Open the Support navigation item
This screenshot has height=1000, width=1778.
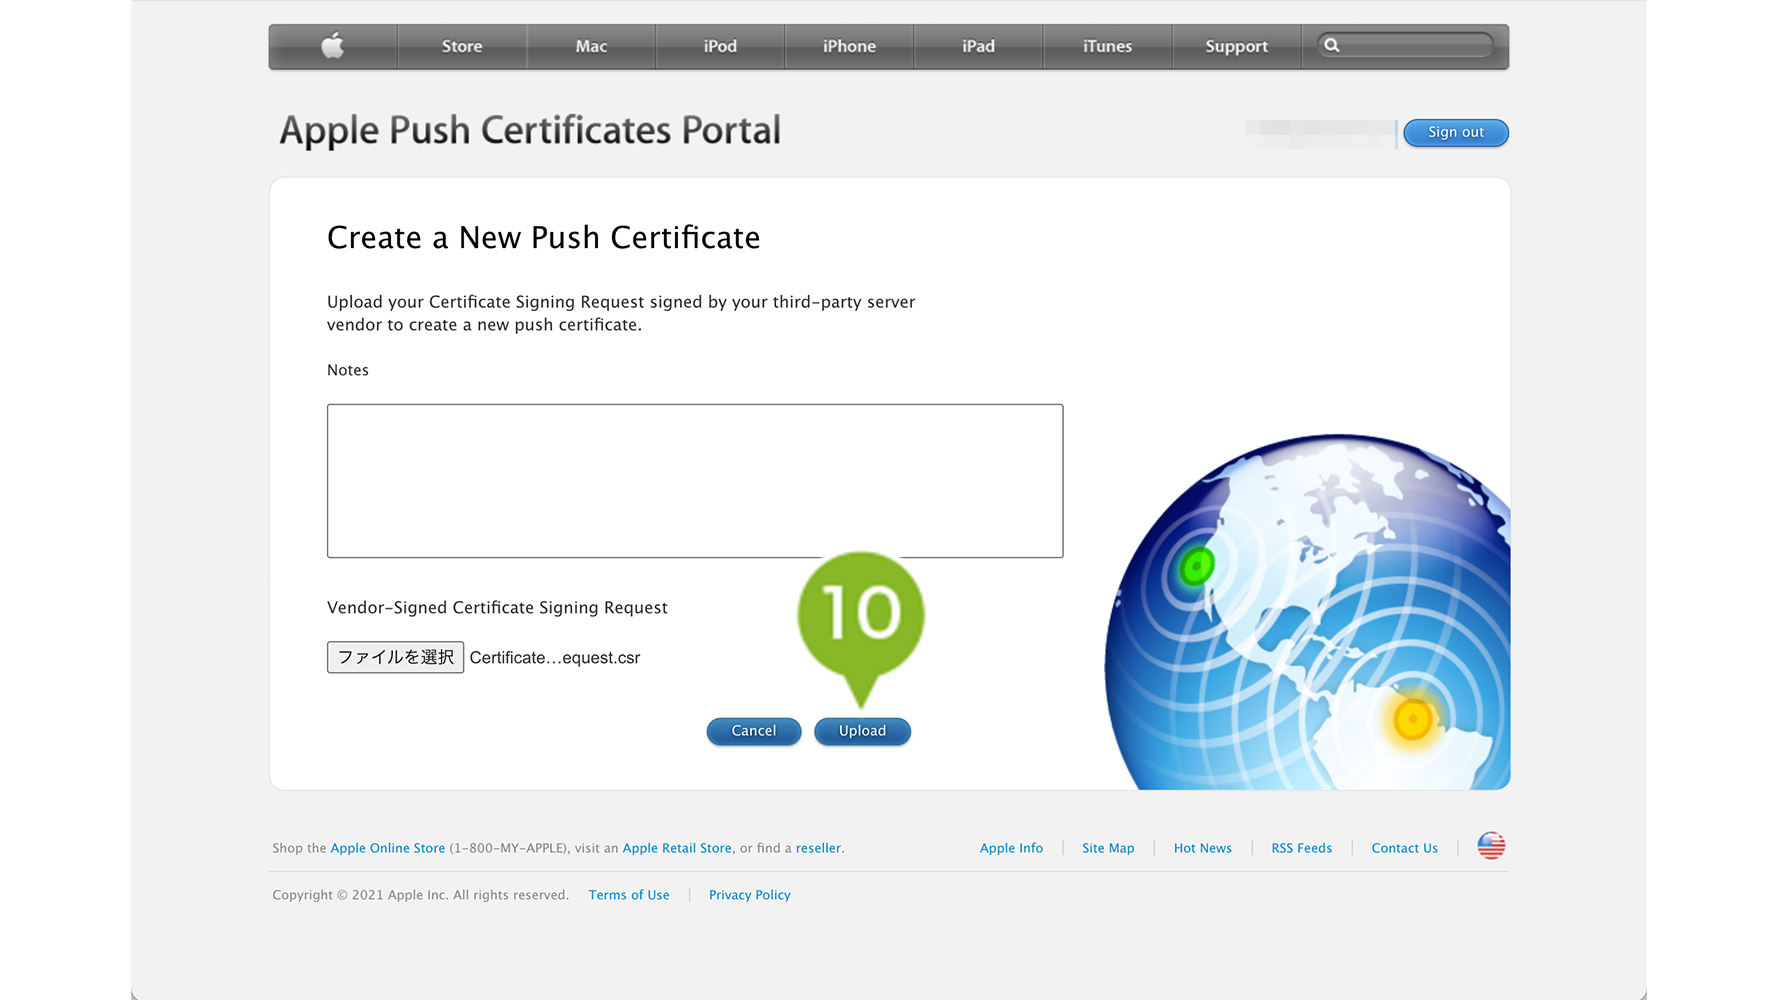[1236, 46]
